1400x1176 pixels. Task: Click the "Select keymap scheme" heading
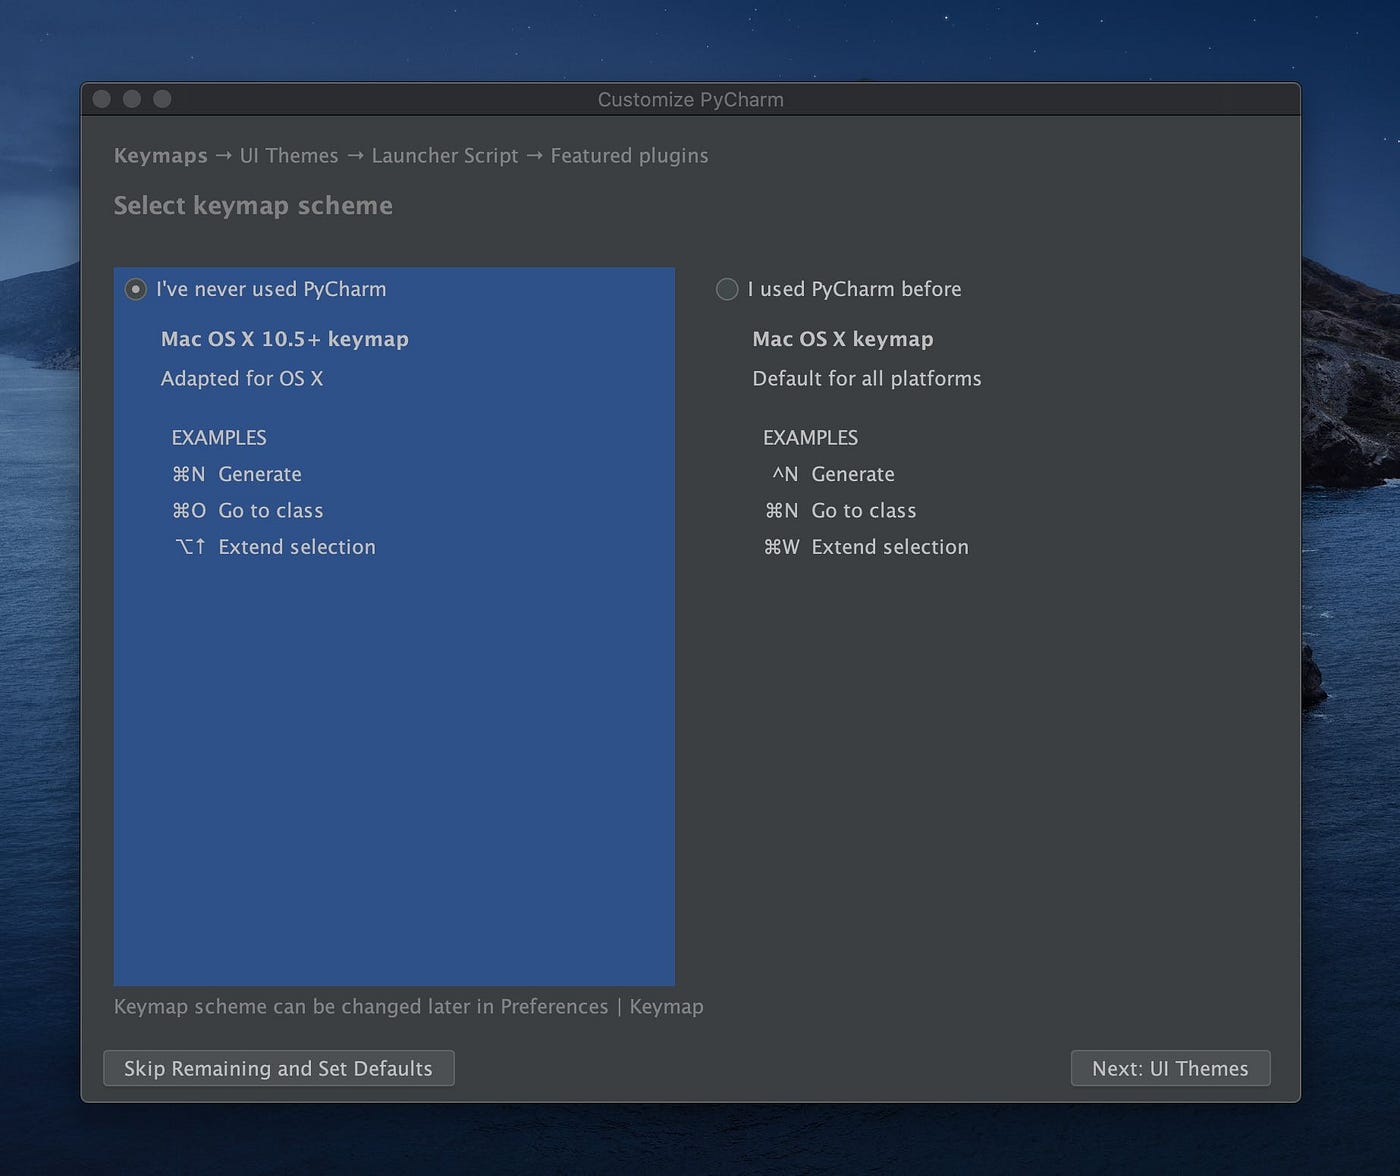pyautogui.click(x=253, y=206)
